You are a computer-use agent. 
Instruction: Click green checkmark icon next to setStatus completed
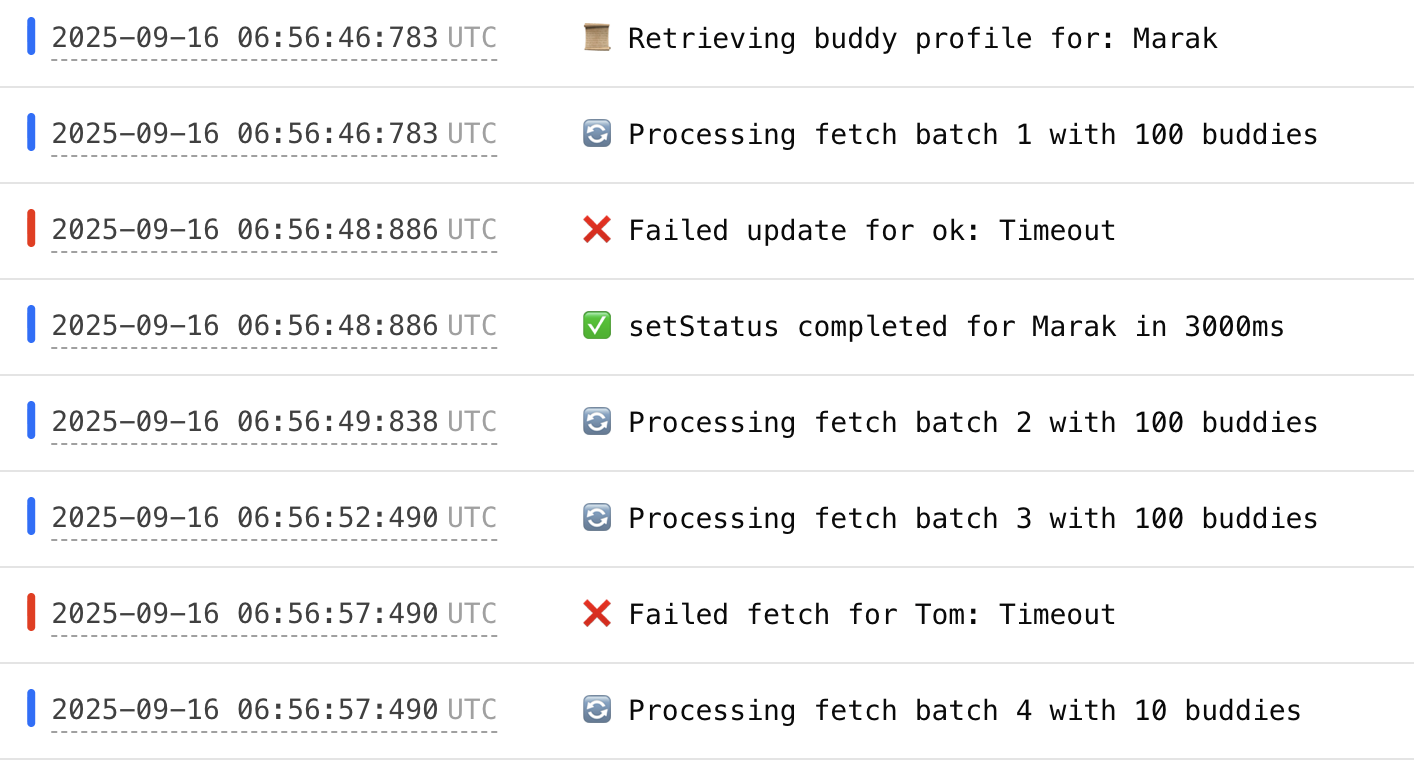click(596, 326)
